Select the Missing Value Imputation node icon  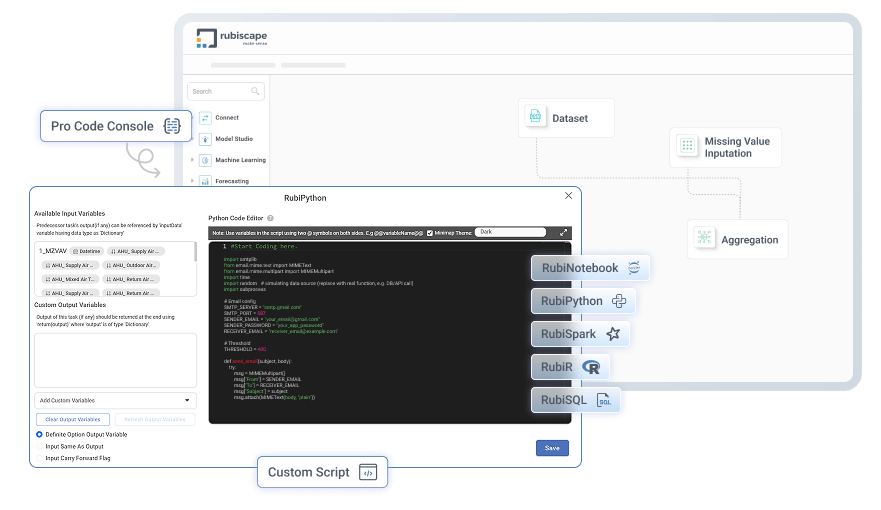tap(687, 145)
